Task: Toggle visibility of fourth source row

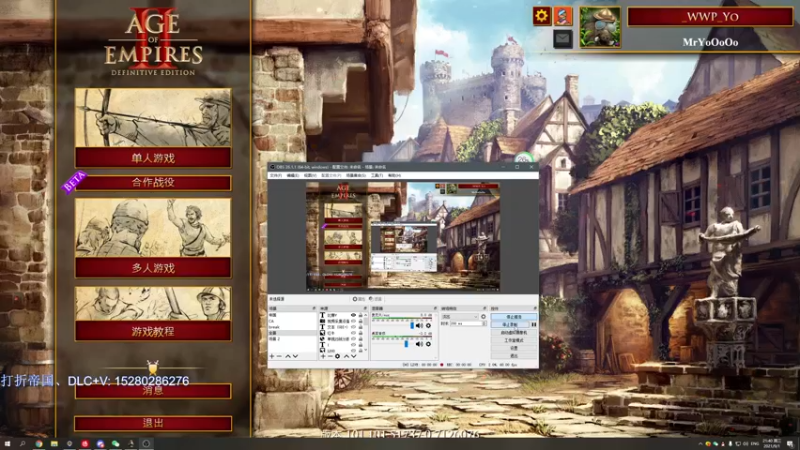Action: pos(354,333)
